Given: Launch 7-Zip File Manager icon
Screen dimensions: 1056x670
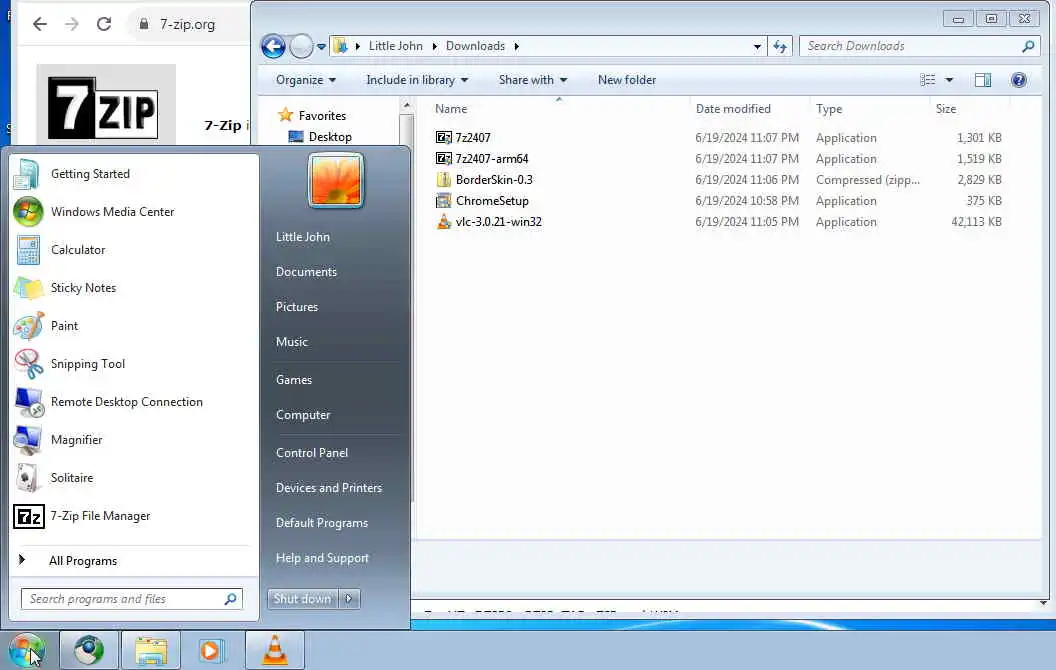Looking at the screenshot, I should coord(28,516).
